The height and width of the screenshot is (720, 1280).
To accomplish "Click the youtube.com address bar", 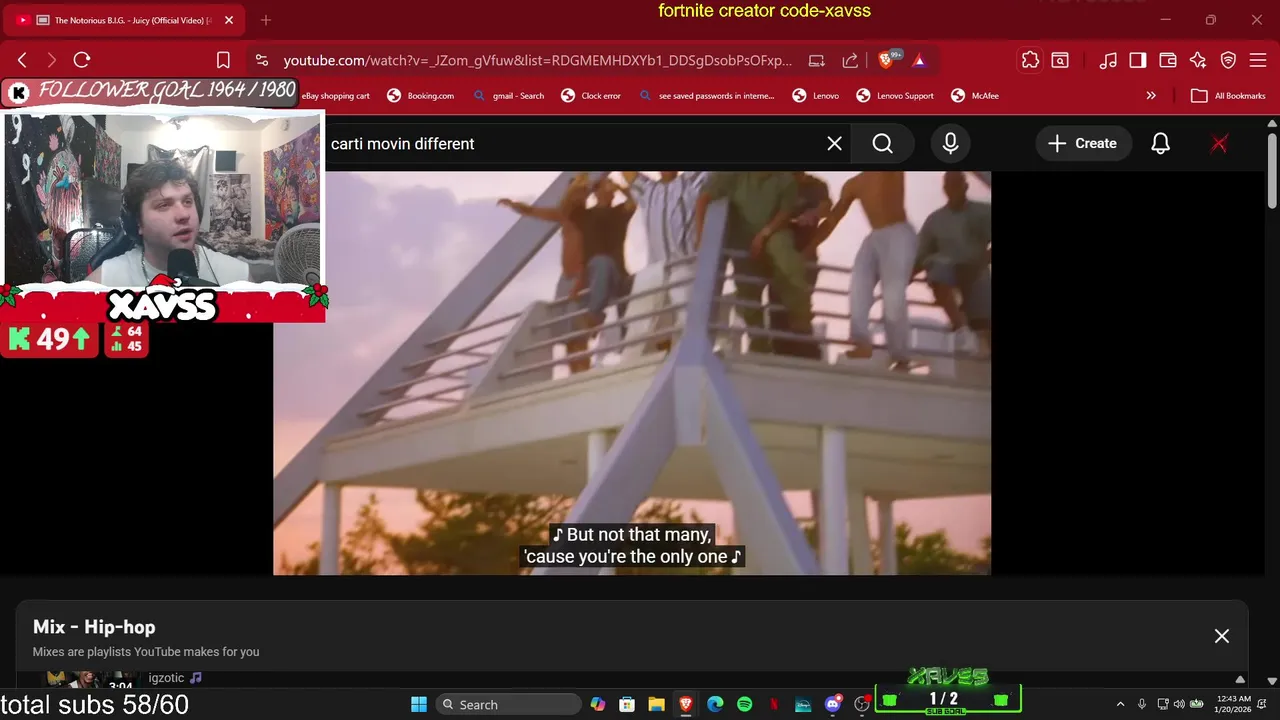I will pyautogui.click(x=538, y=60).
